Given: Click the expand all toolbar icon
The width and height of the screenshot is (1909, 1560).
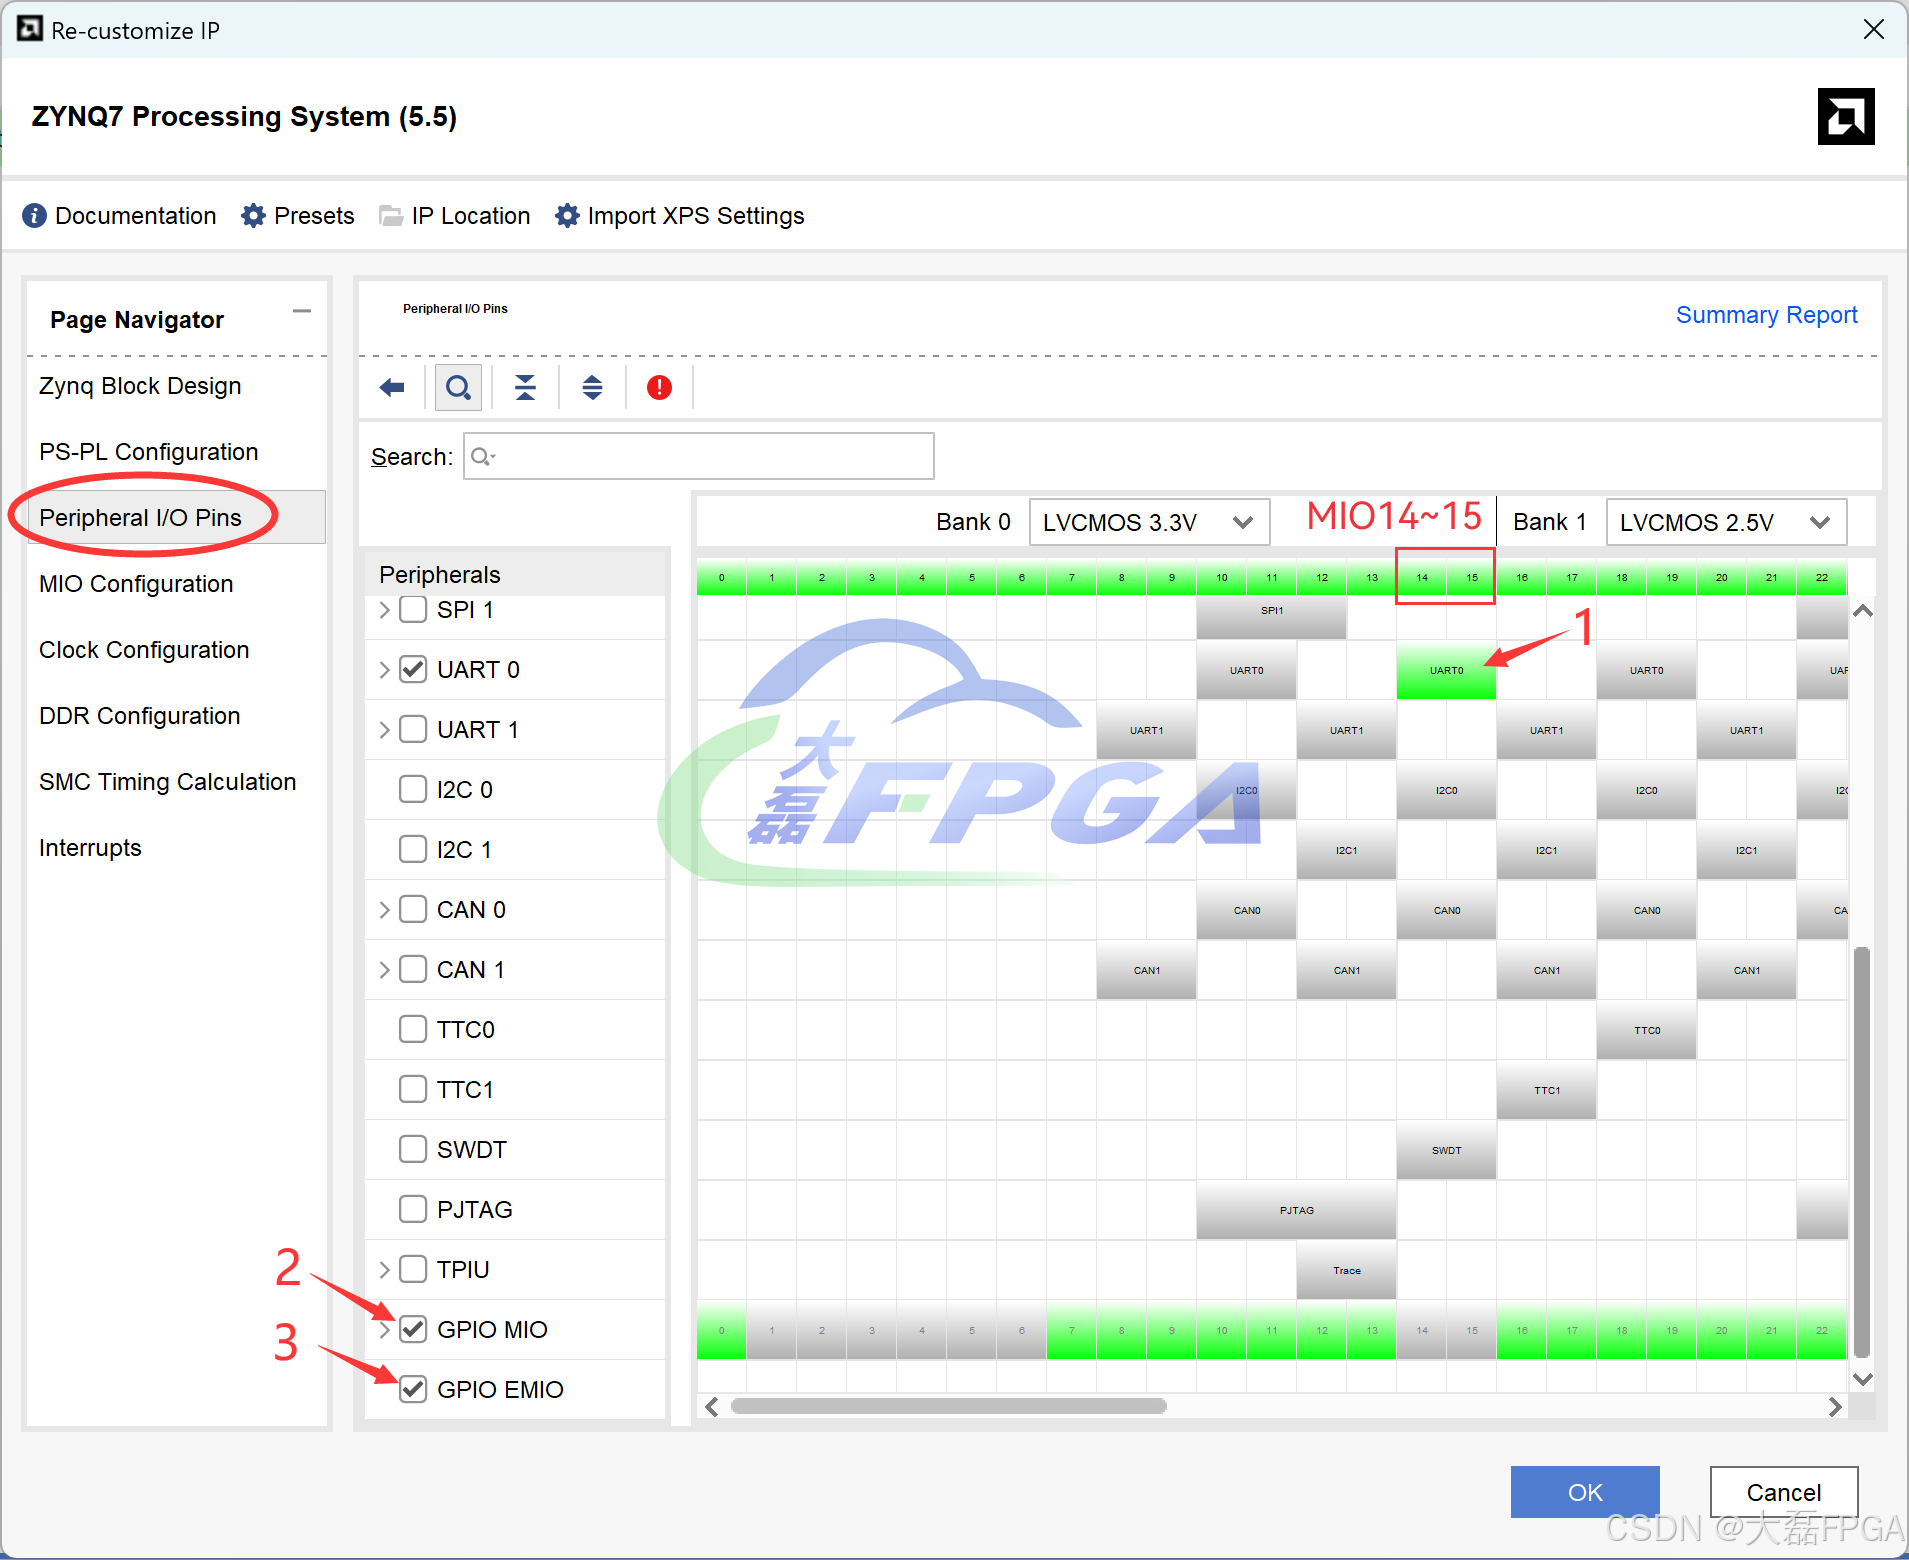Looking at the screenshot, I should (592, 388).
